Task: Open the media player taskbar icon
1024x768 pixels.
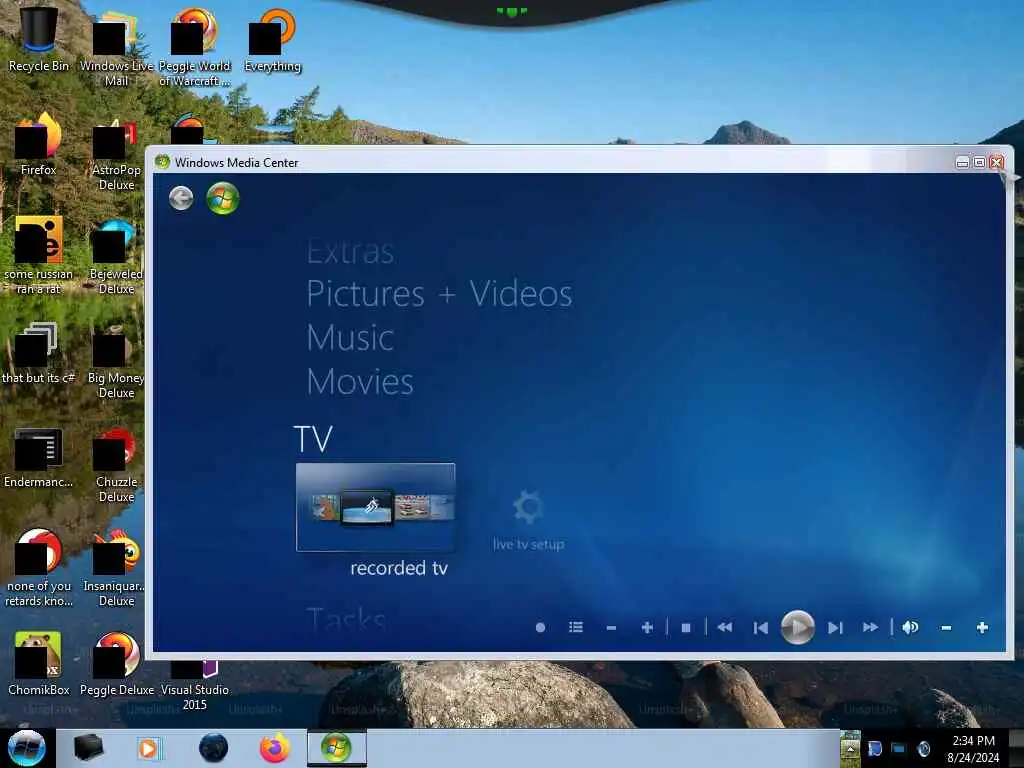Action: tap(148, 748)
